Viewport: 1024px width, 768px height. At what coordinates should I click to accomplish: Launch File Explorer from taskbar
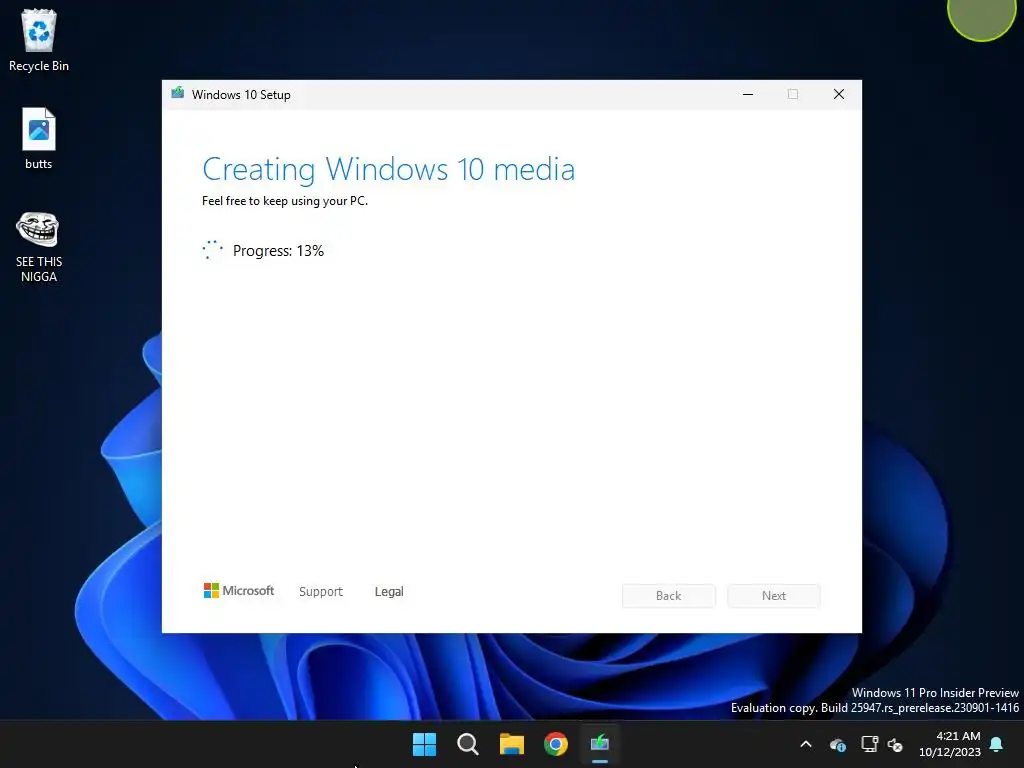[x=512, y=744]
